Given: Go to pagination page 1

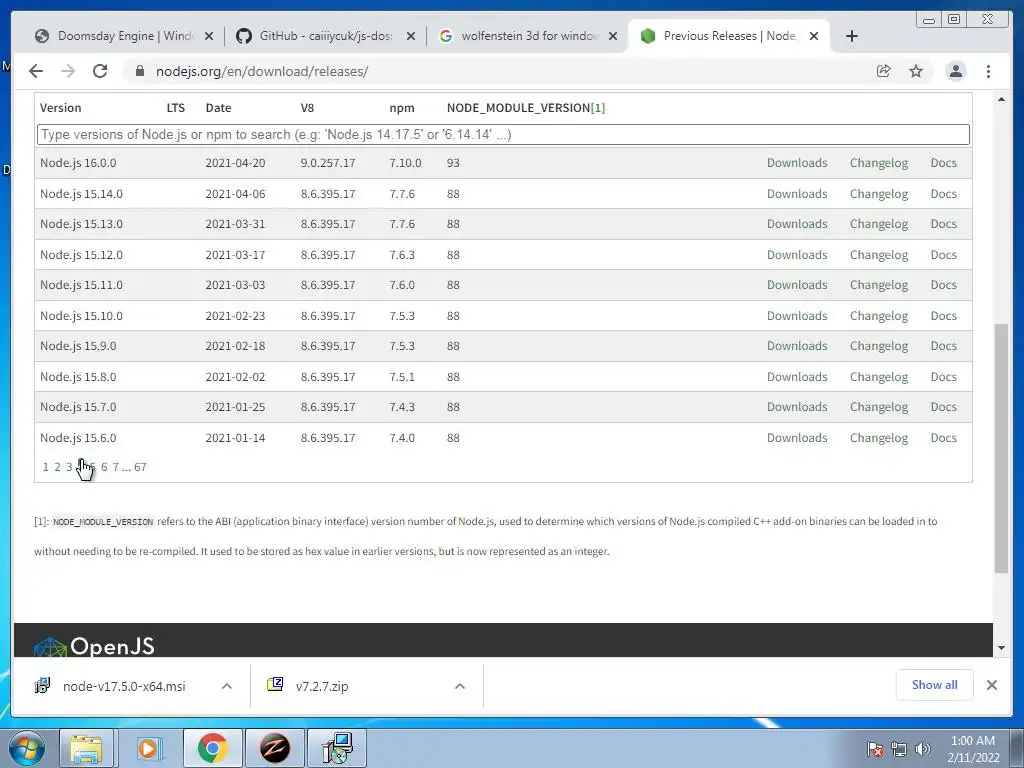Looking at the screenshot, I should [x=45, y=467].
